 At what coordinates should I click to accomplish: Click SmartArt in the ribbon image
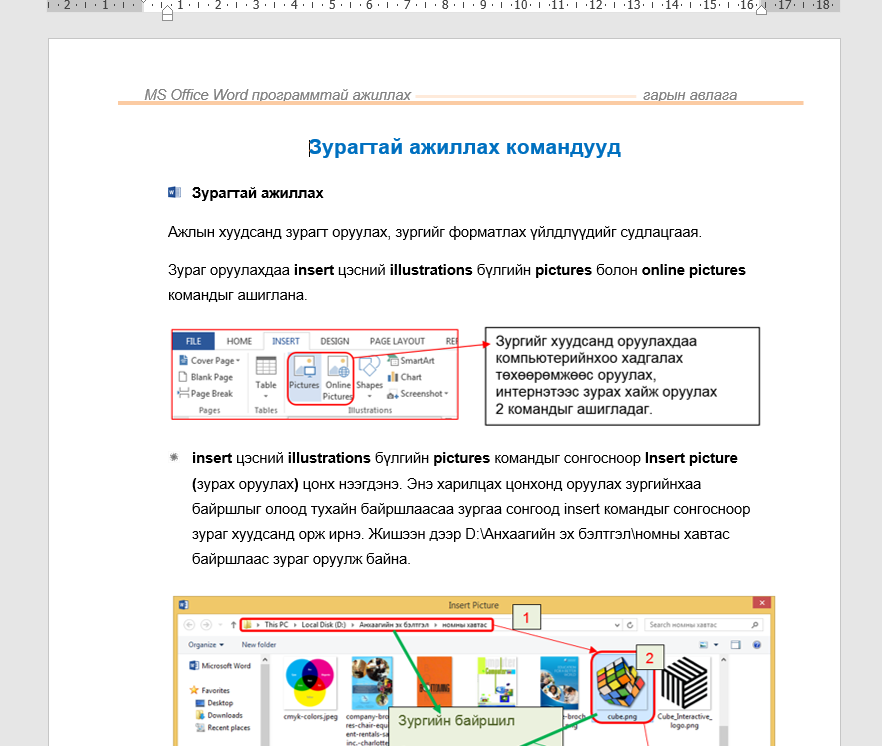[411, 361]
